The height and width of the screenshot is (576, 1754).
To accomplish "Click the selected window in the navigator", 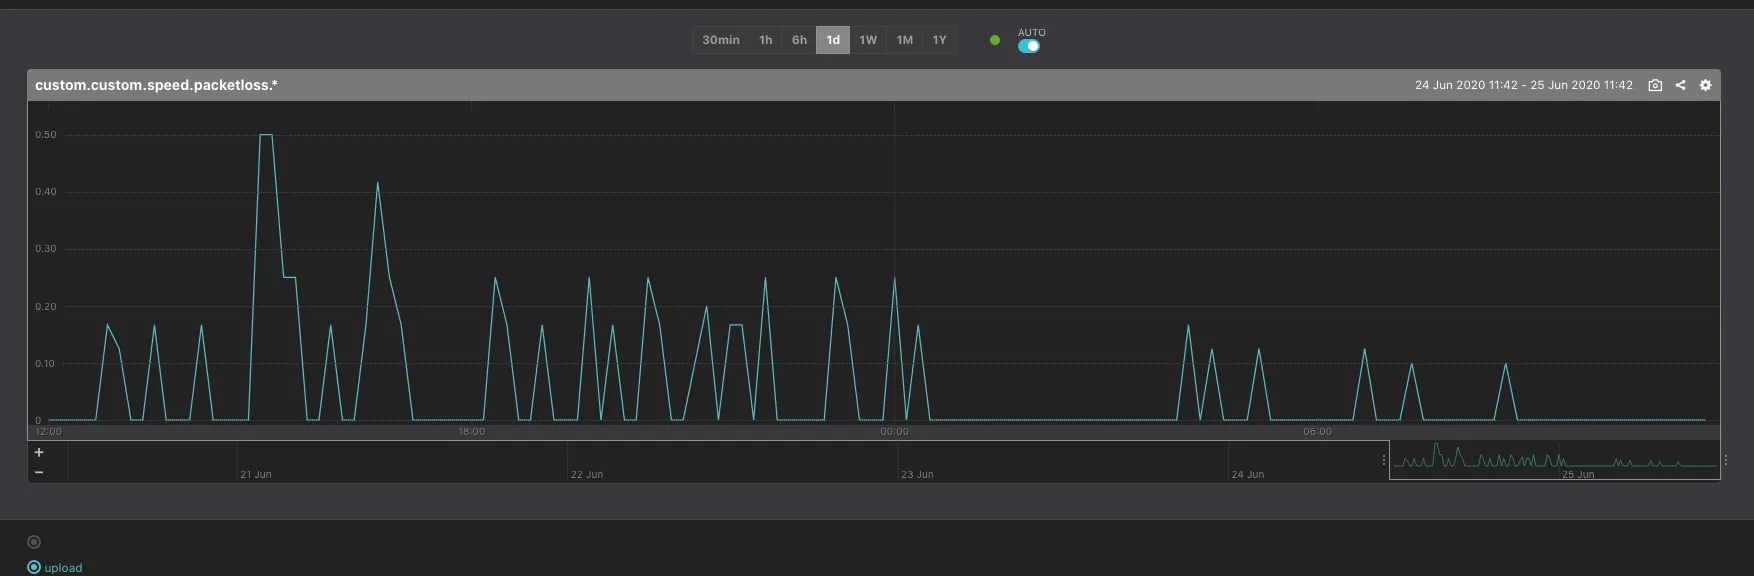I will pos(1554,460).
